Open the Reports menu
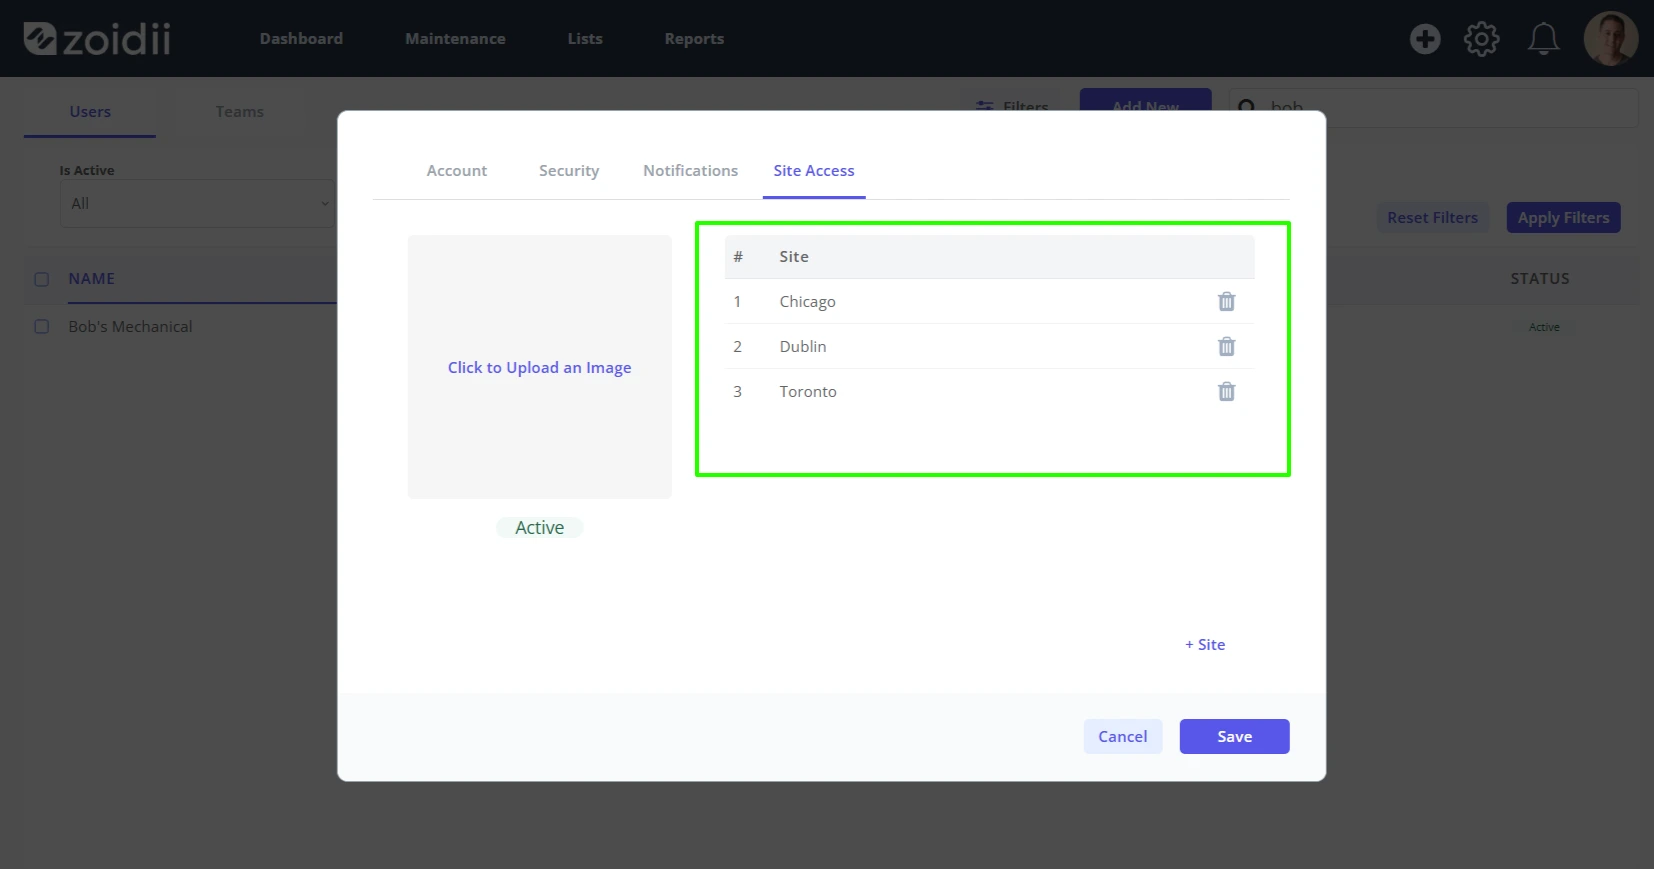This screenshot has width=1654, height=869. 694,39
